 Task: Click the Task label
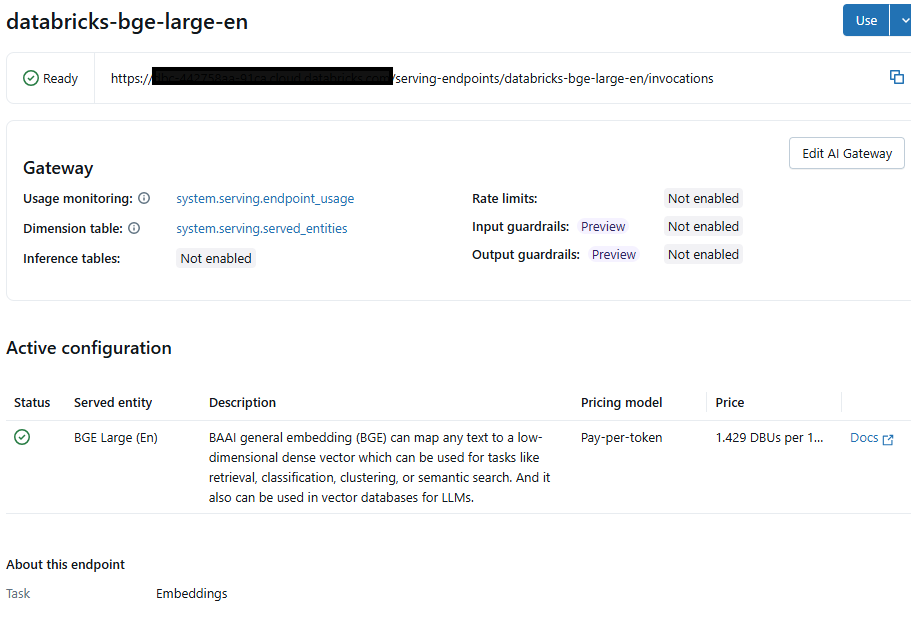click(18, 593)
